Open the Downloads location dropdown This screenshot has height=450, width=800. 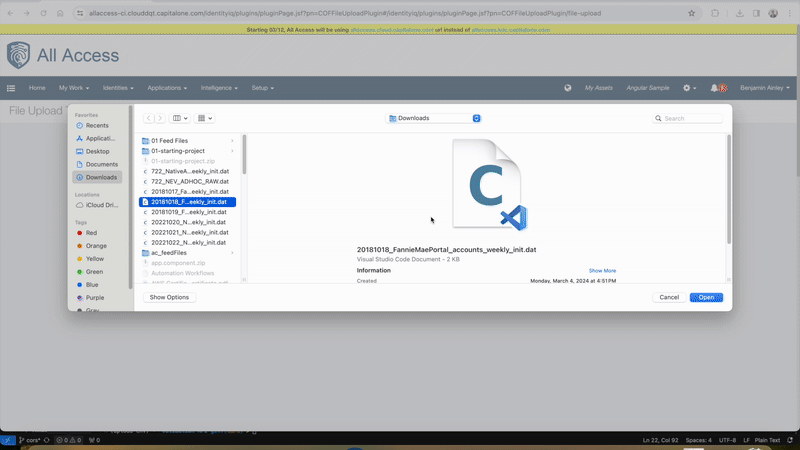tap(435, 118)
